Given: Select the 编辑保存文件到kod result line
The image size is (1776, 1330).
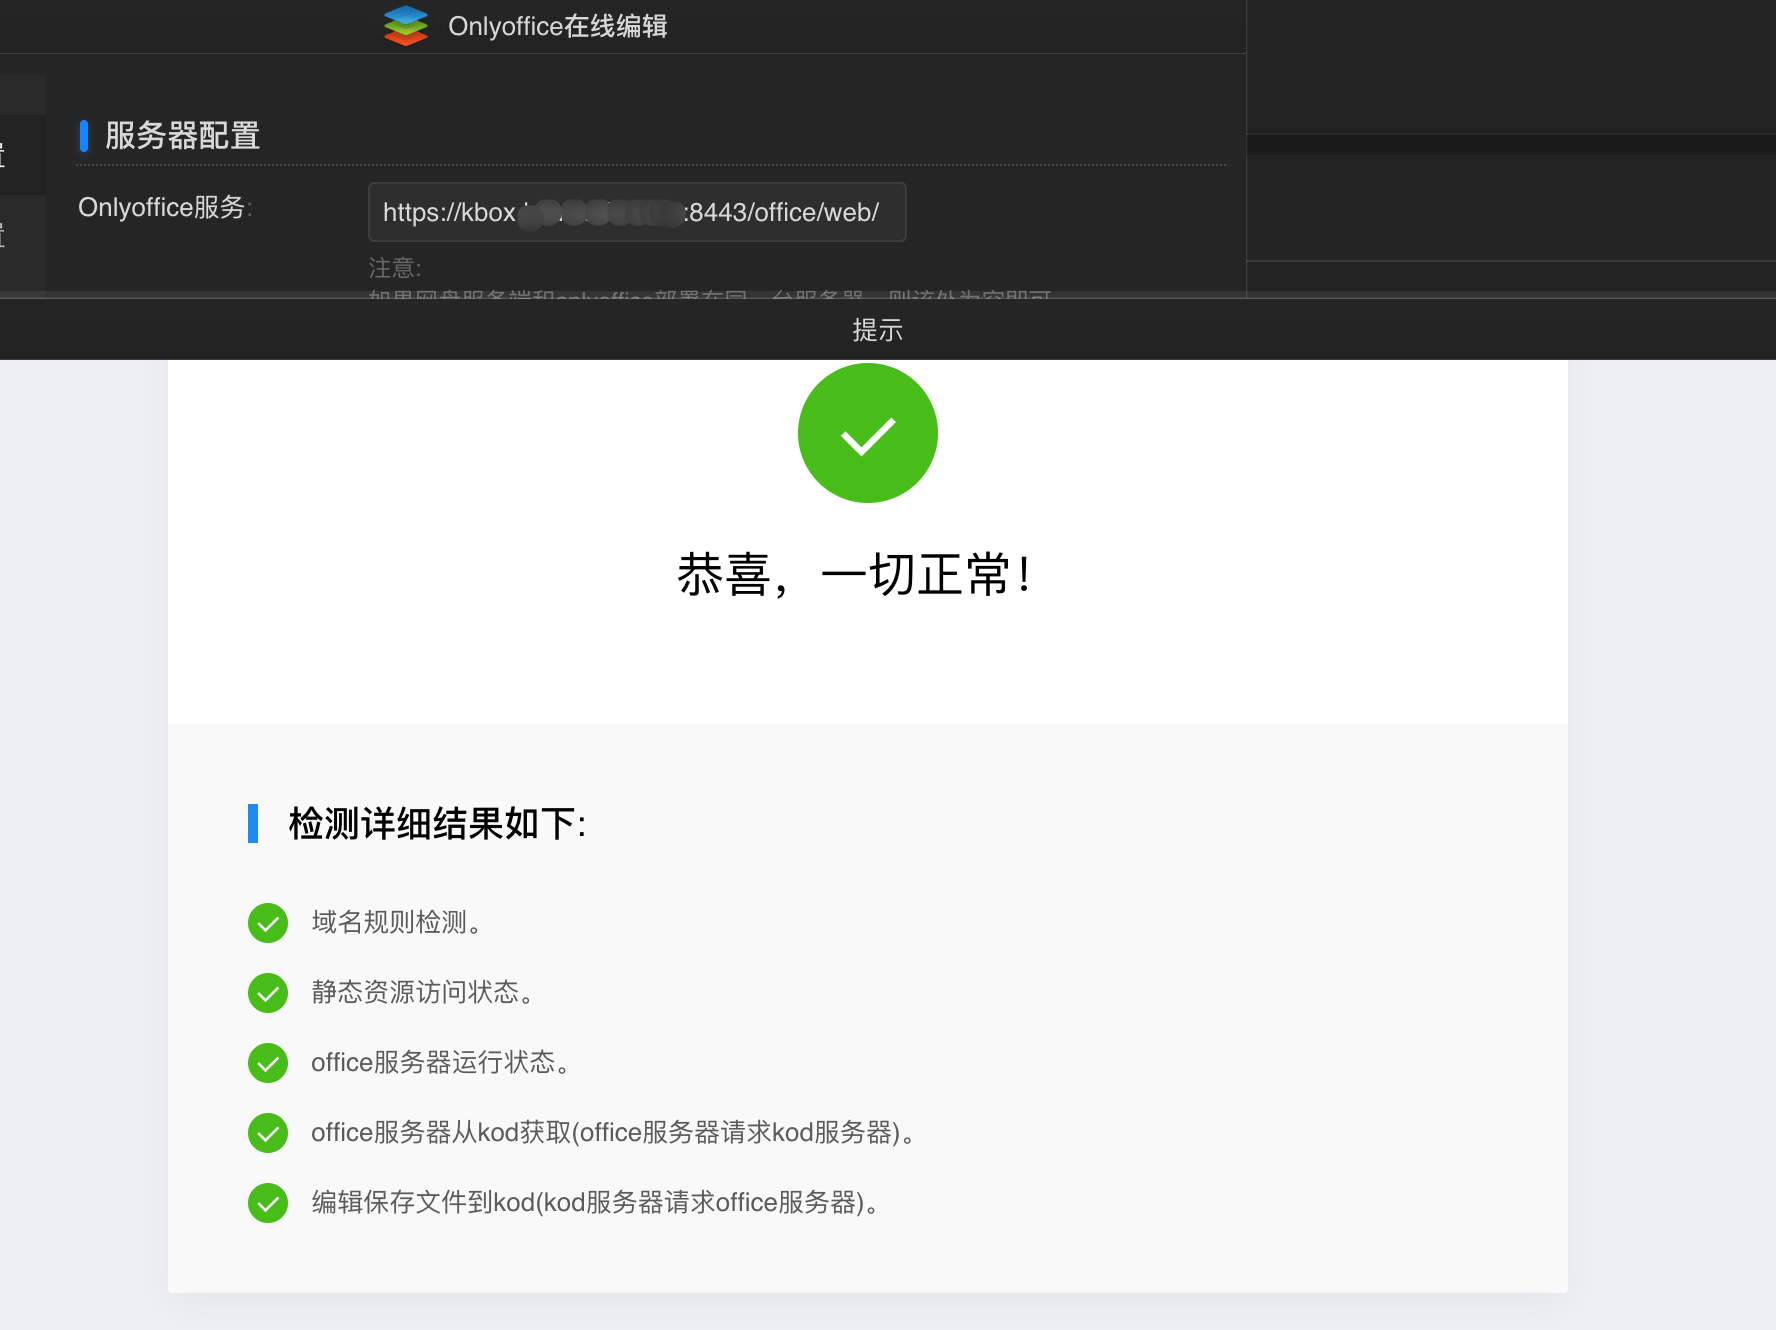Looking at the screenshot, I should pos(597,1202).
